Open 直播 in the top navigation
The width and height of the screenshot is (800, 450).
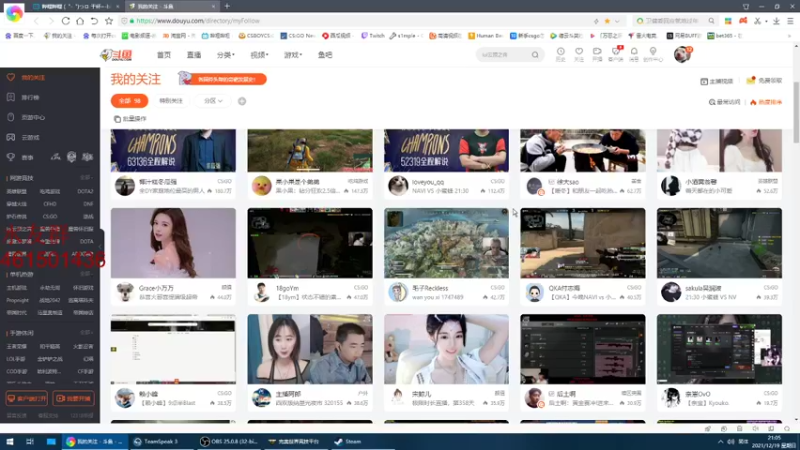coord(194,55)
